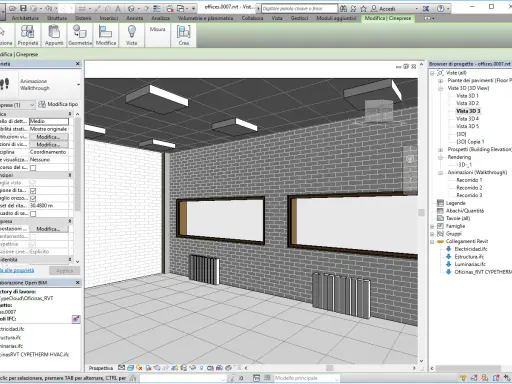Click the ViewCube in the 3D view

point(379,110)
